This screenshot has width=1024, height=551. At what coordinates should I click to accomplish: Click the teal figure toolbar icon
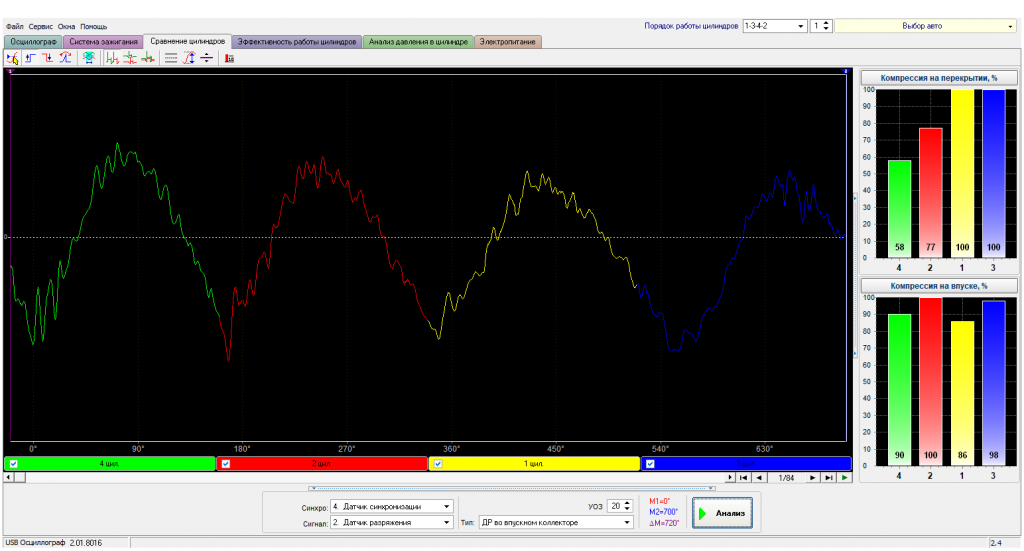(88, 58)
